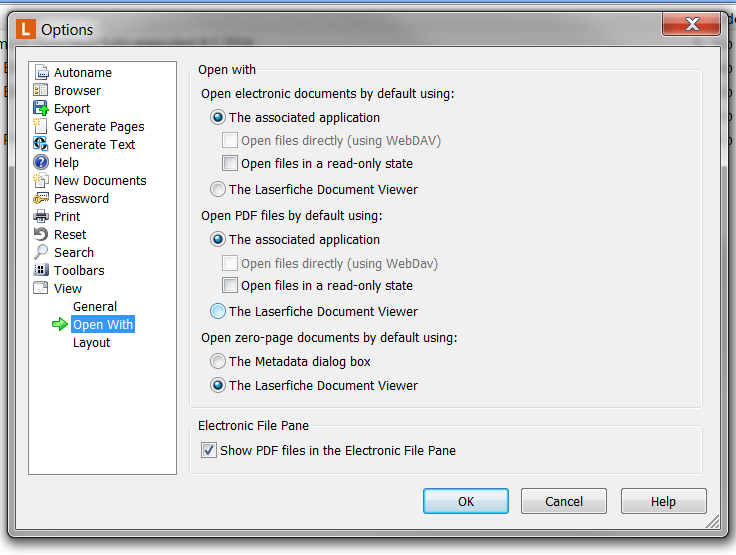Click the Browser icon in options tree
Image resolution: width=736 pixels, height=555 pixels.
tap(41, 90)
